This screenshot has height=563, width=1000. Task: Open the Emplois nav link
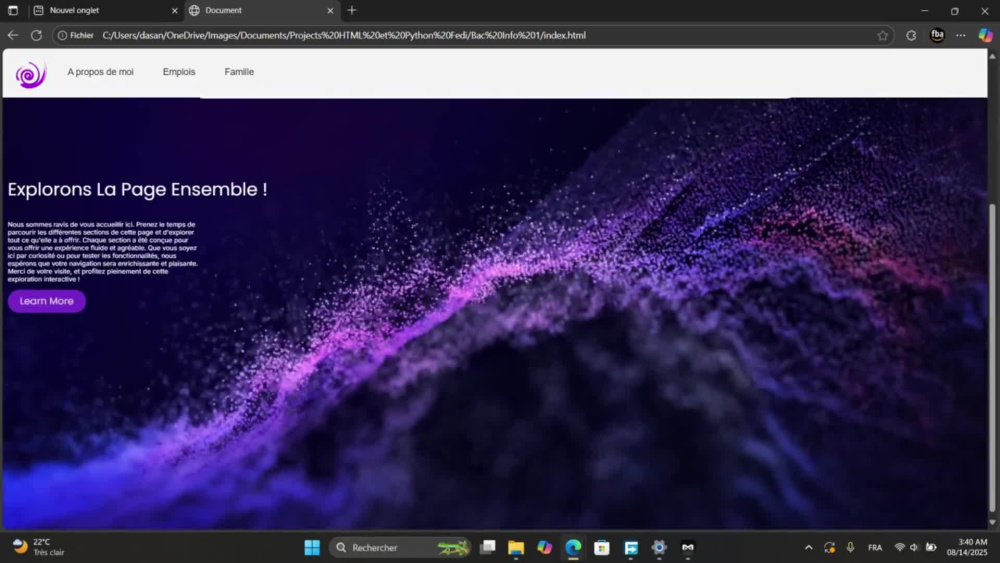[x=179, y=72]
